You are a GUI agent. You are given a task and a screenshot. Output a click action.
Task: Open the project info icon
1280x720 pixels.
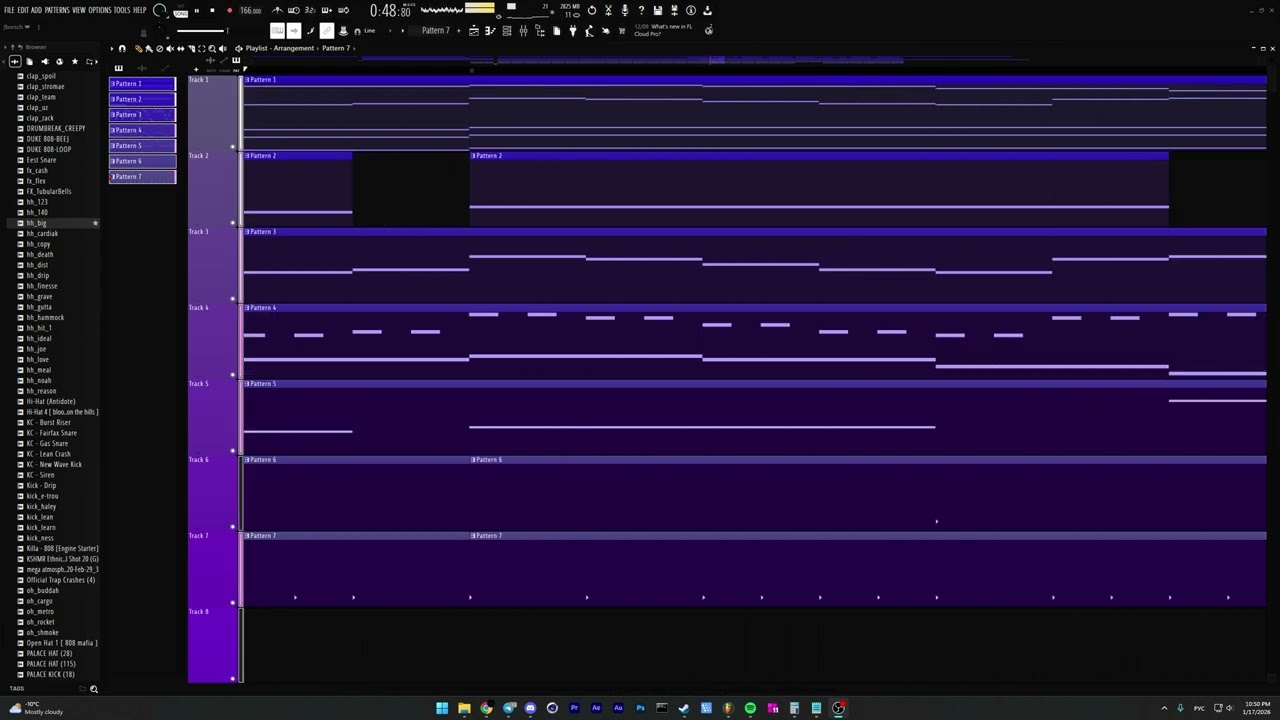(690, 10)
